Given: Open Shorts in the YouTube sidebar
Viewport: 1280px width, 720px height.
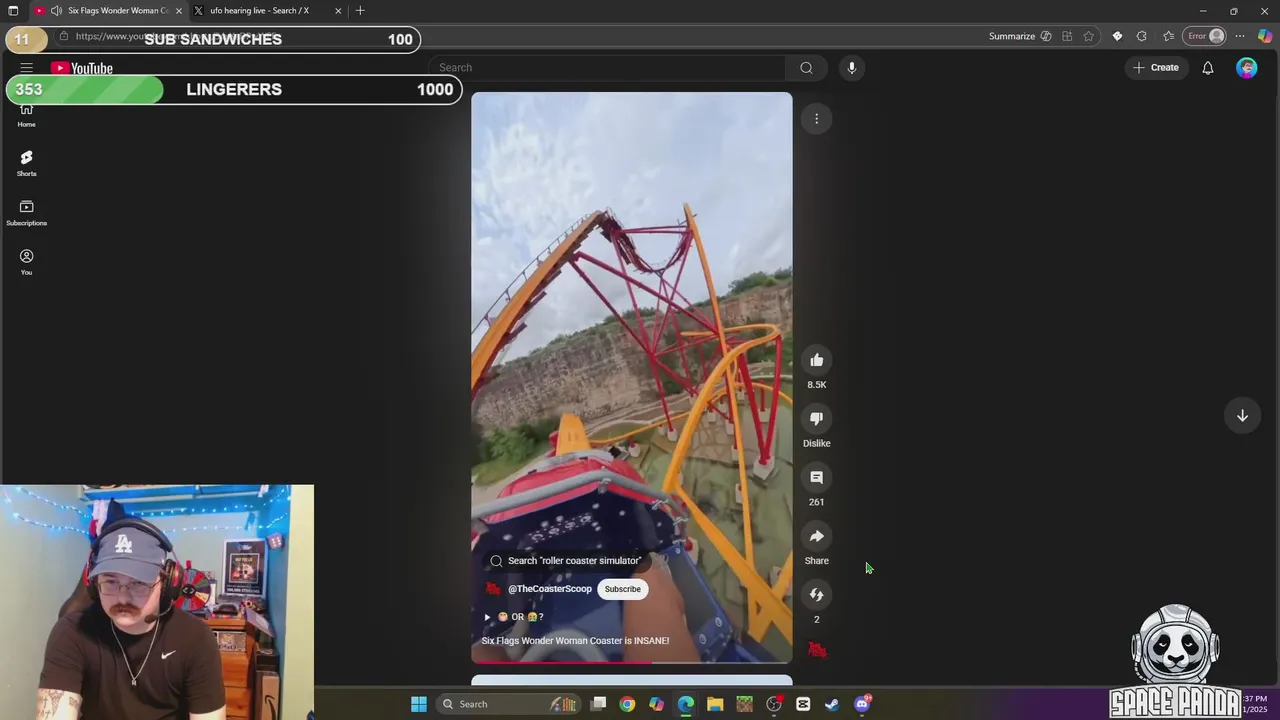Looking at the screenshot, I should tap(26, 163).
